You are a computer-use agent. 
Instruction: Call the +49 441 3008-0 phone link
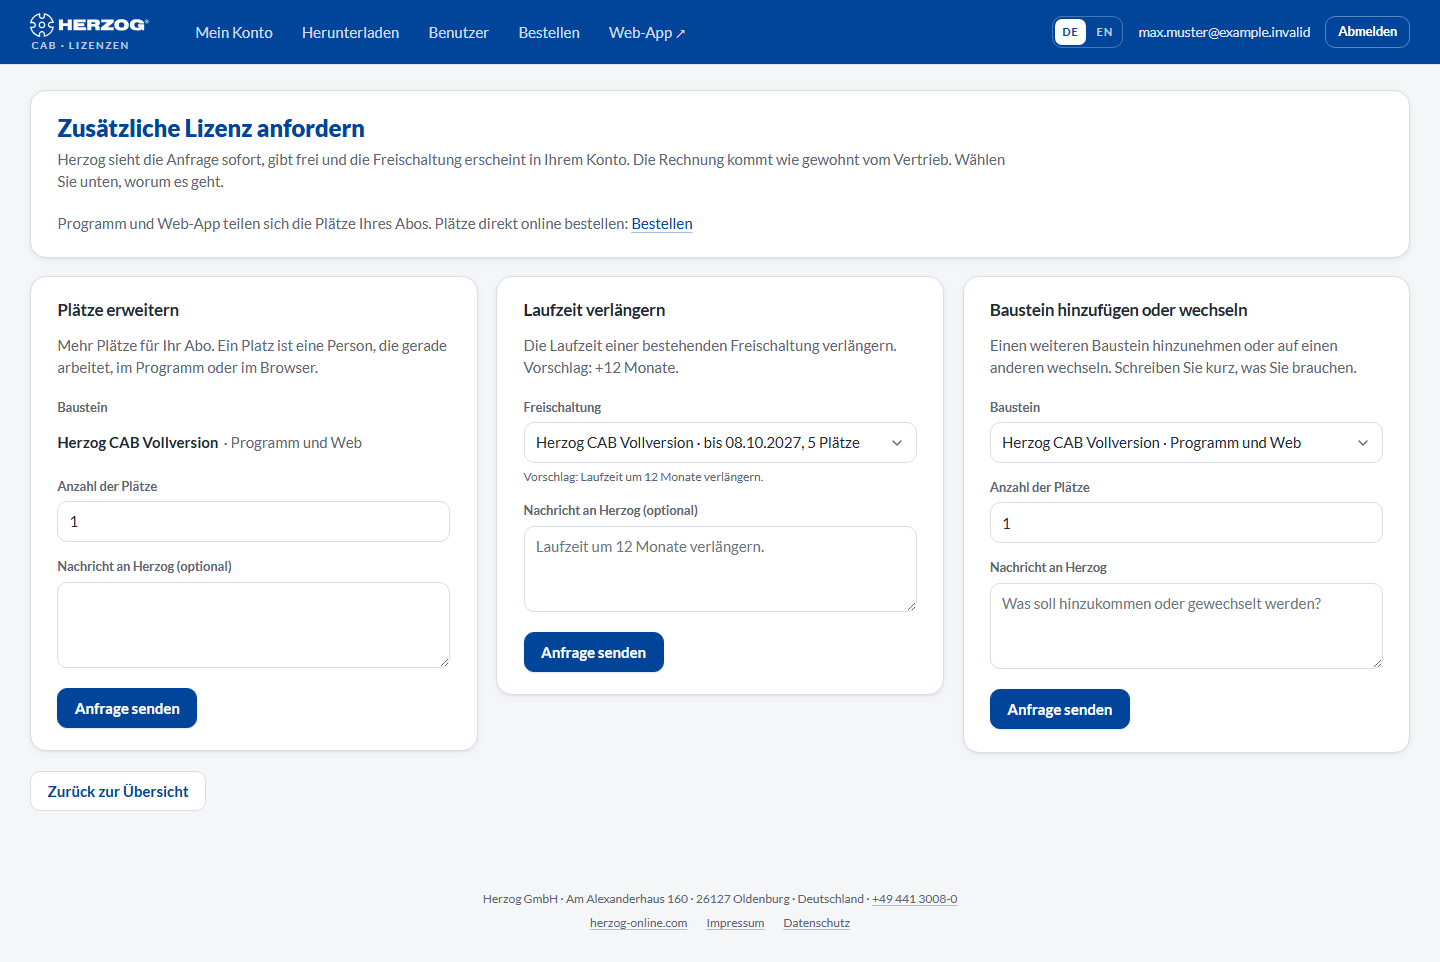(x=914, y=899)
